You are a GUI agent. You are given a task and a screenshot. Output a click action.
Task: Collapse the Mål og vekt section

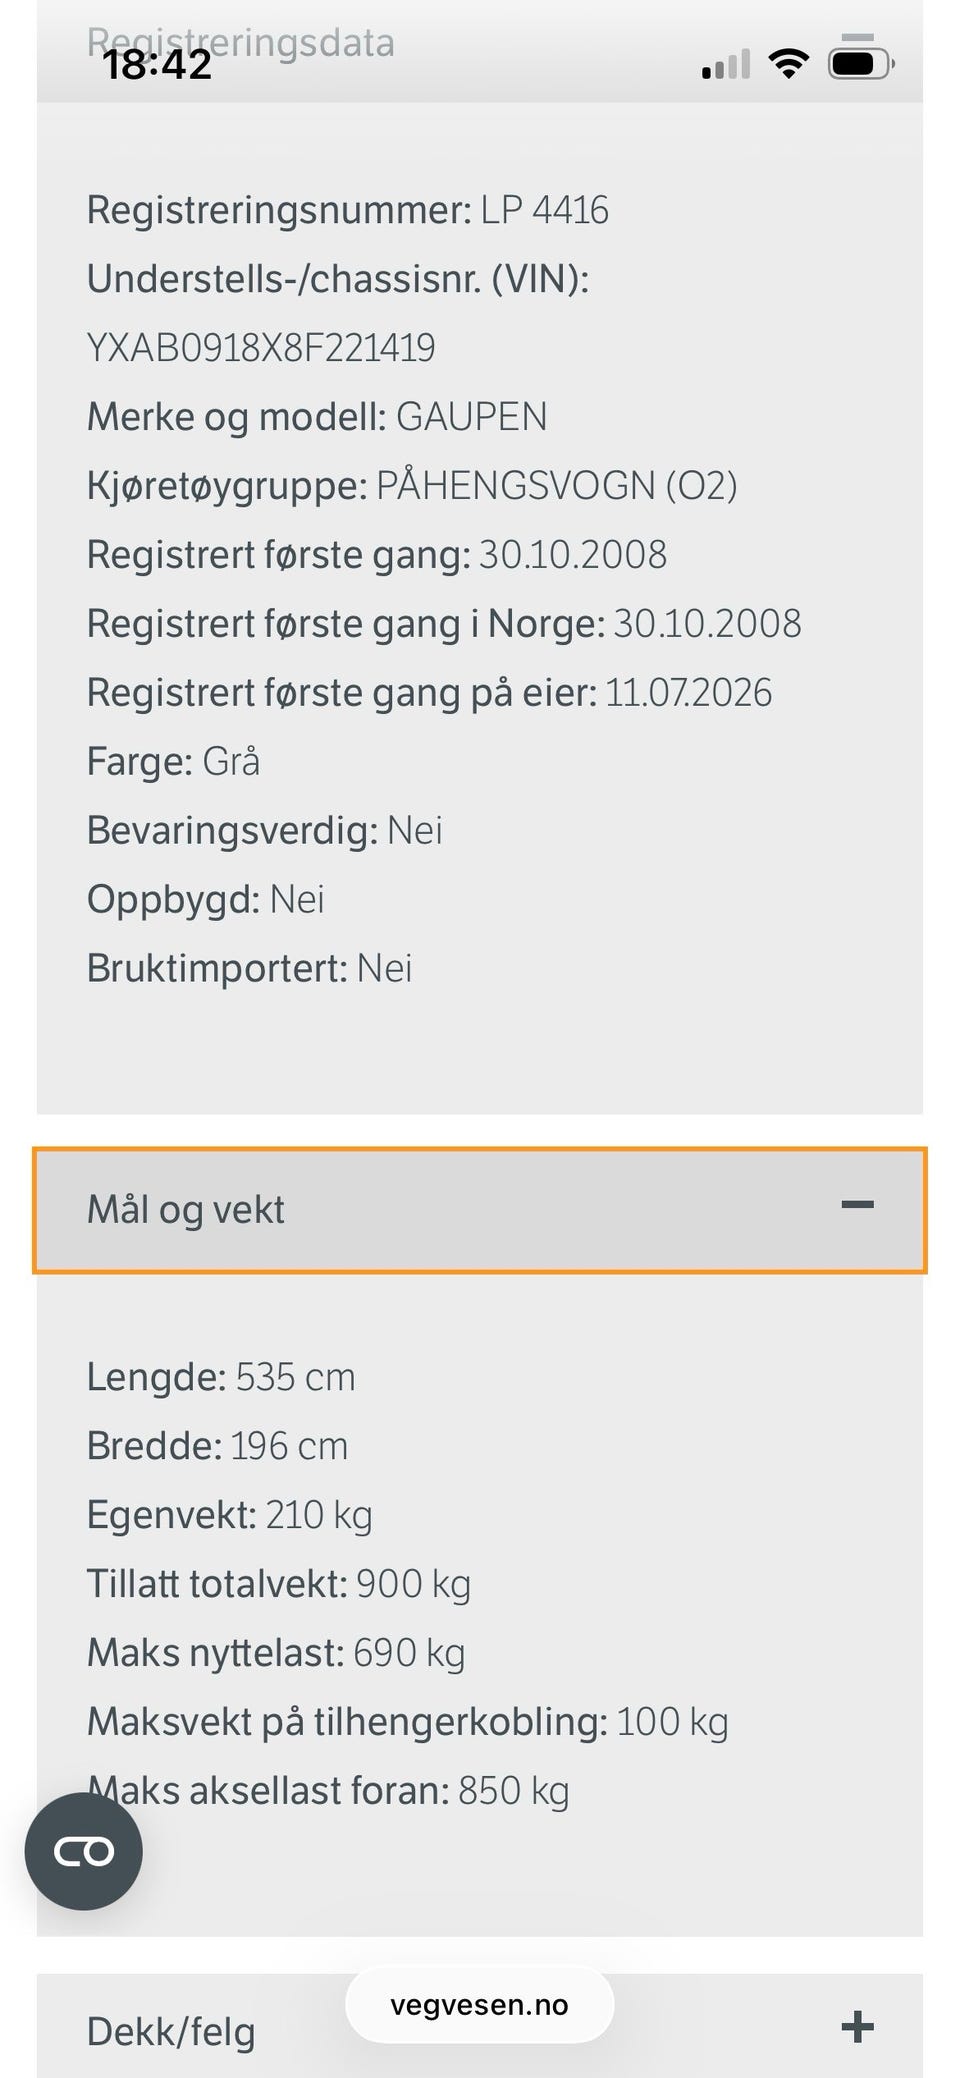tap(480, 1210)
